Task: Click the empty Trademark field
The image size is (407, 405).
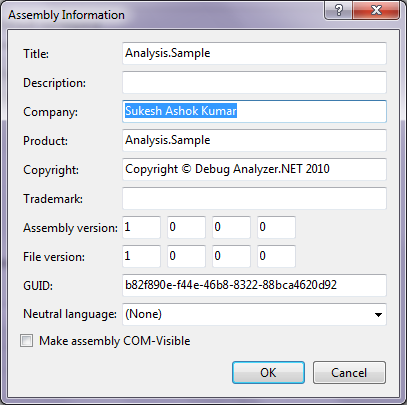Action: click(x=254, y=198)
